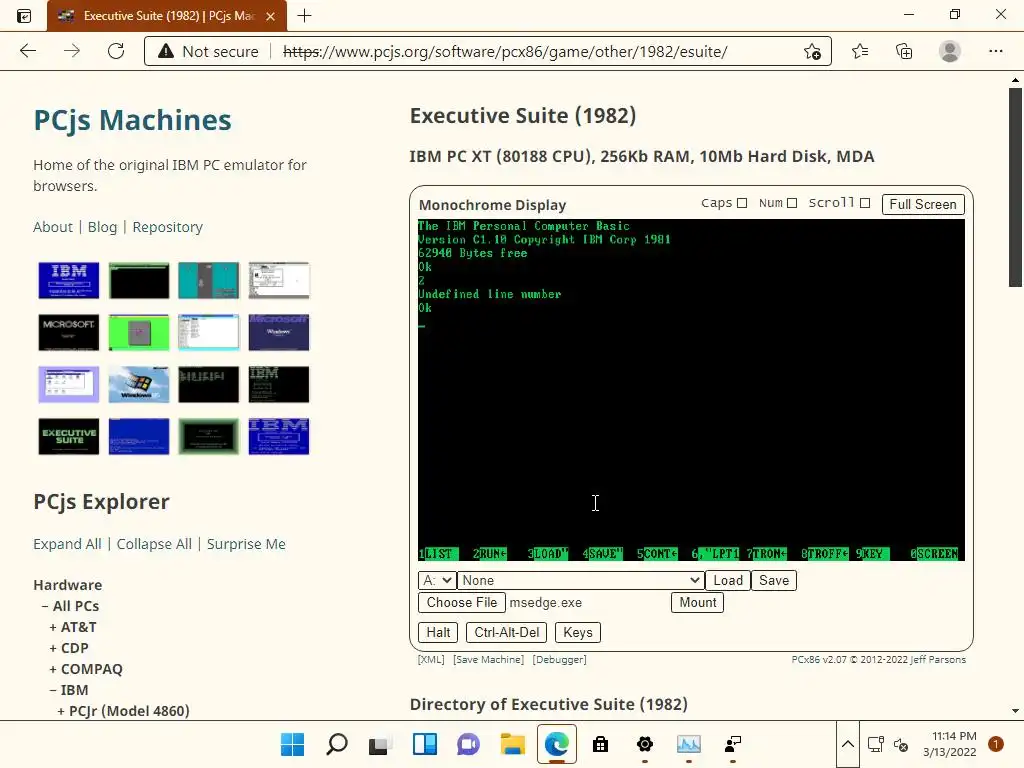Viewport: 1024px width, 768px height.
Task: Open the [Debugger] link
Action: (x=560, y=660)
